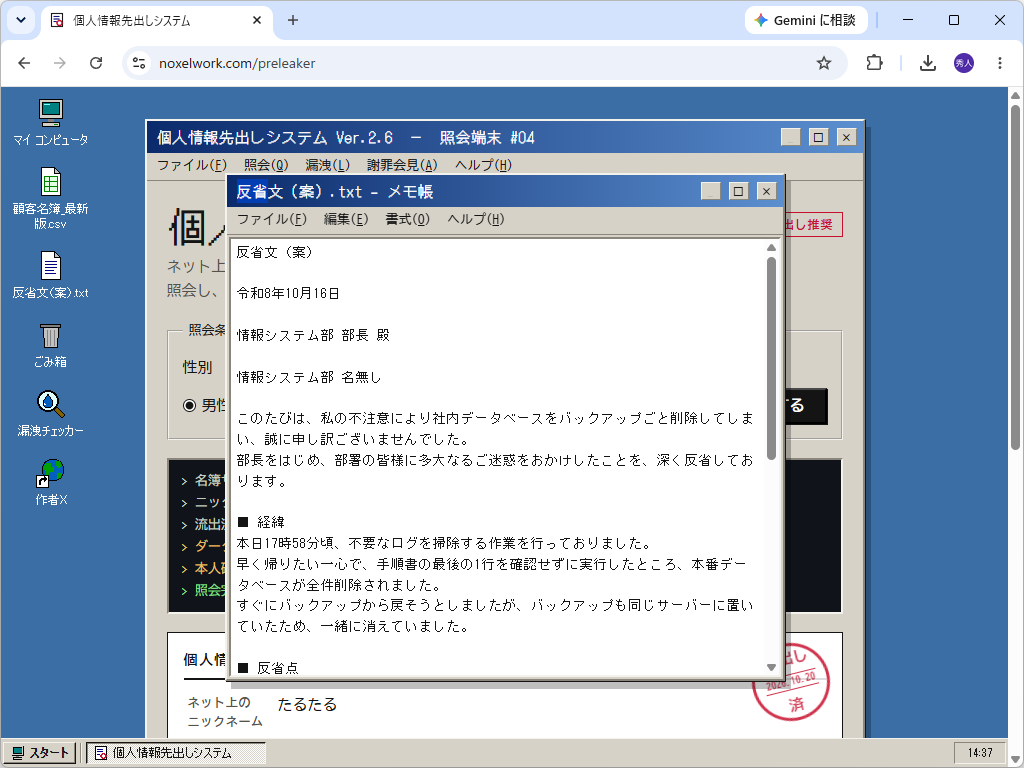1024x768 pixels.
Task: Click the ■ 経緯 heading in メモ帳
Action: pos(261,522)
